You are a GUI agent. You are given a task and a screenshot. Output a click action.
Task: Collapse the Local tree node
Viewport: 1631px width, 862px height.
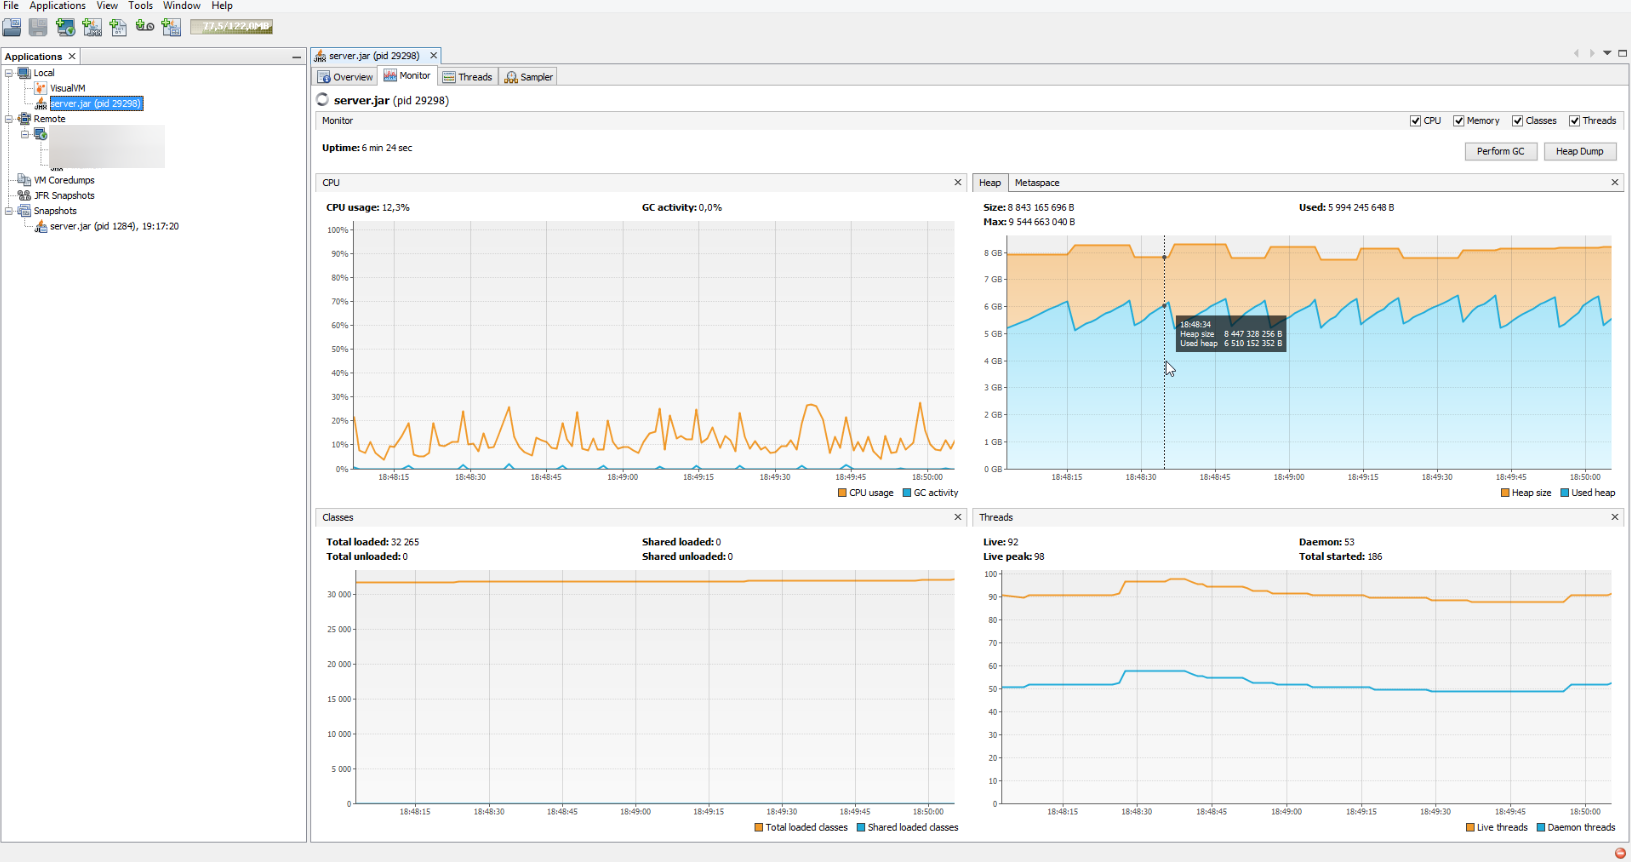[9, 73]
